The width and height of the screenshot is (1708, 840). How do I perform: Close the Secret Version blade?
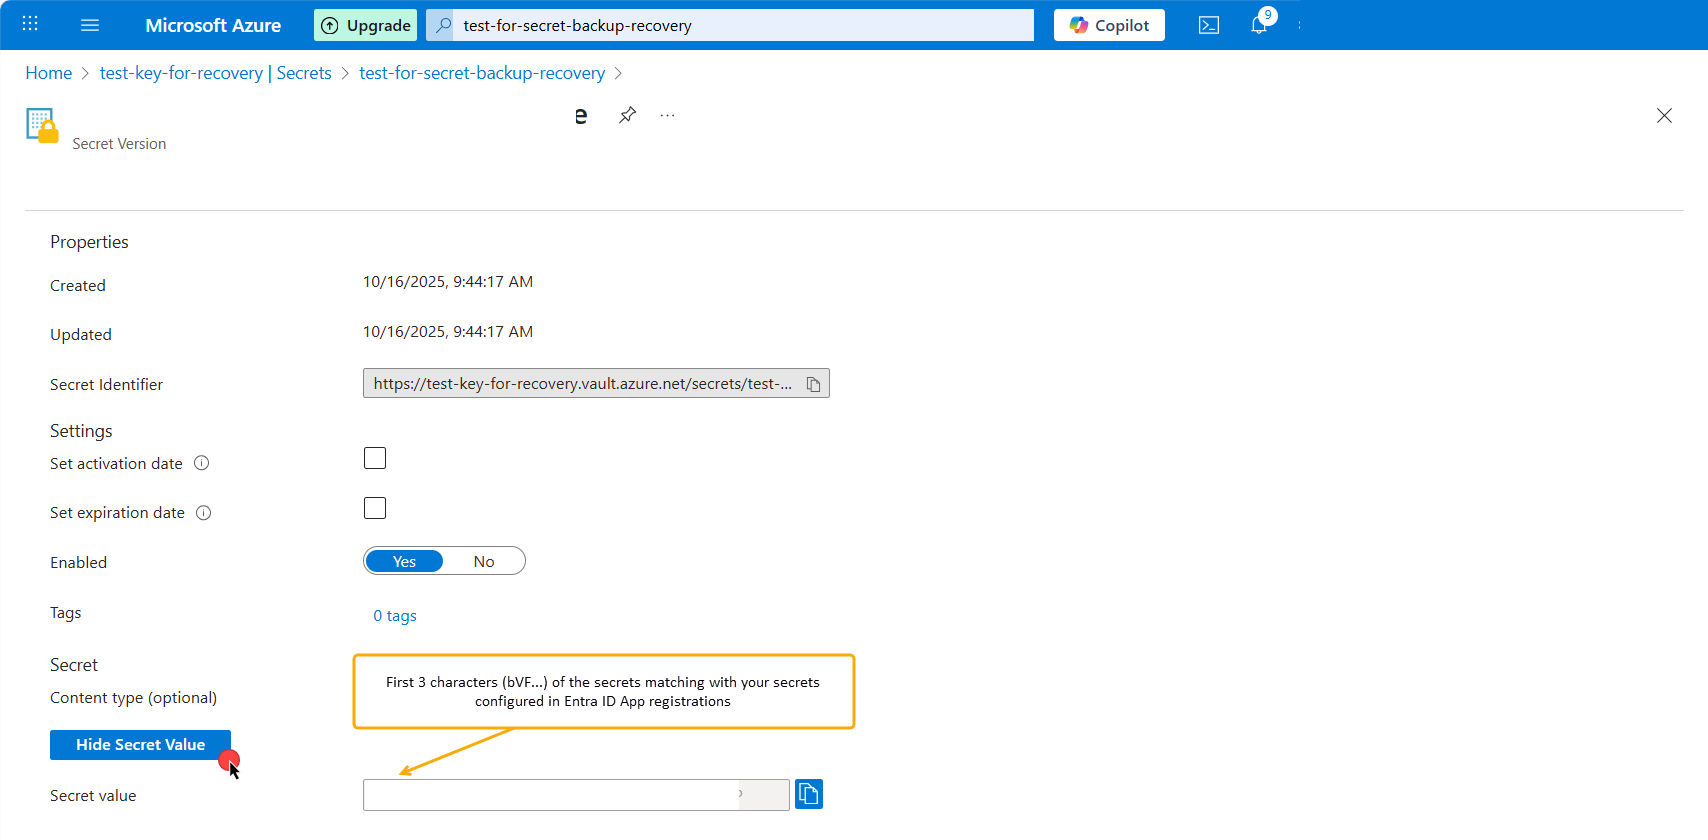coord(1664,116)
